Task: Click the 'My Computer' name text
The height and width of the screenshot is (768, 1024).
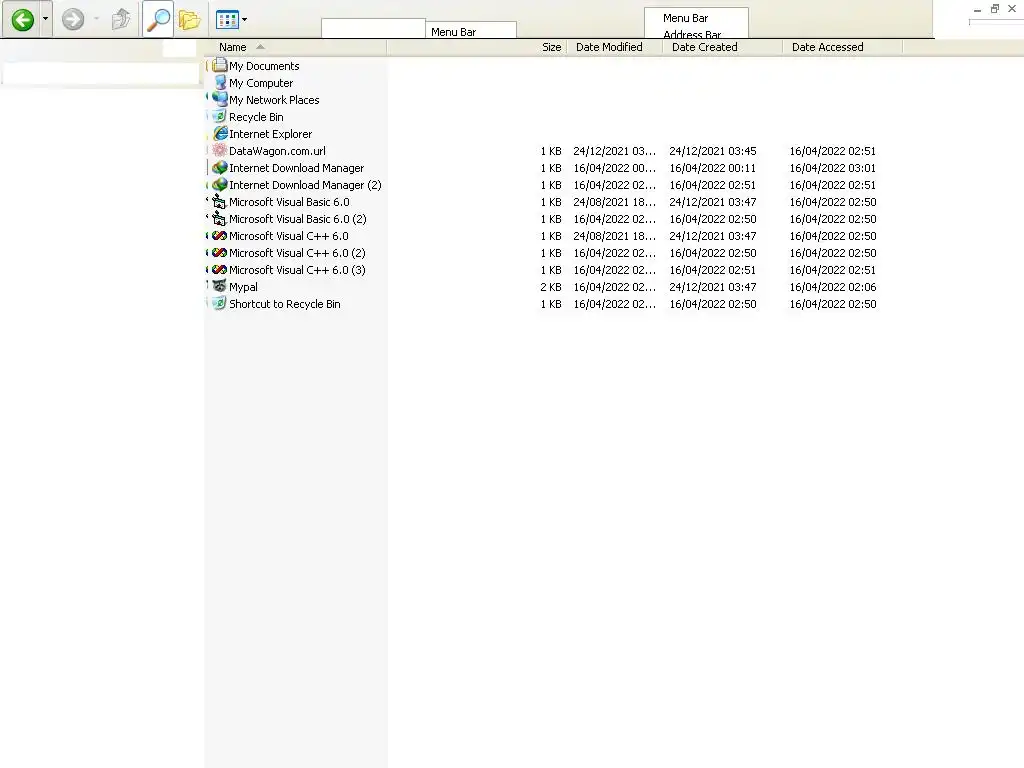Action: point(261,83)
